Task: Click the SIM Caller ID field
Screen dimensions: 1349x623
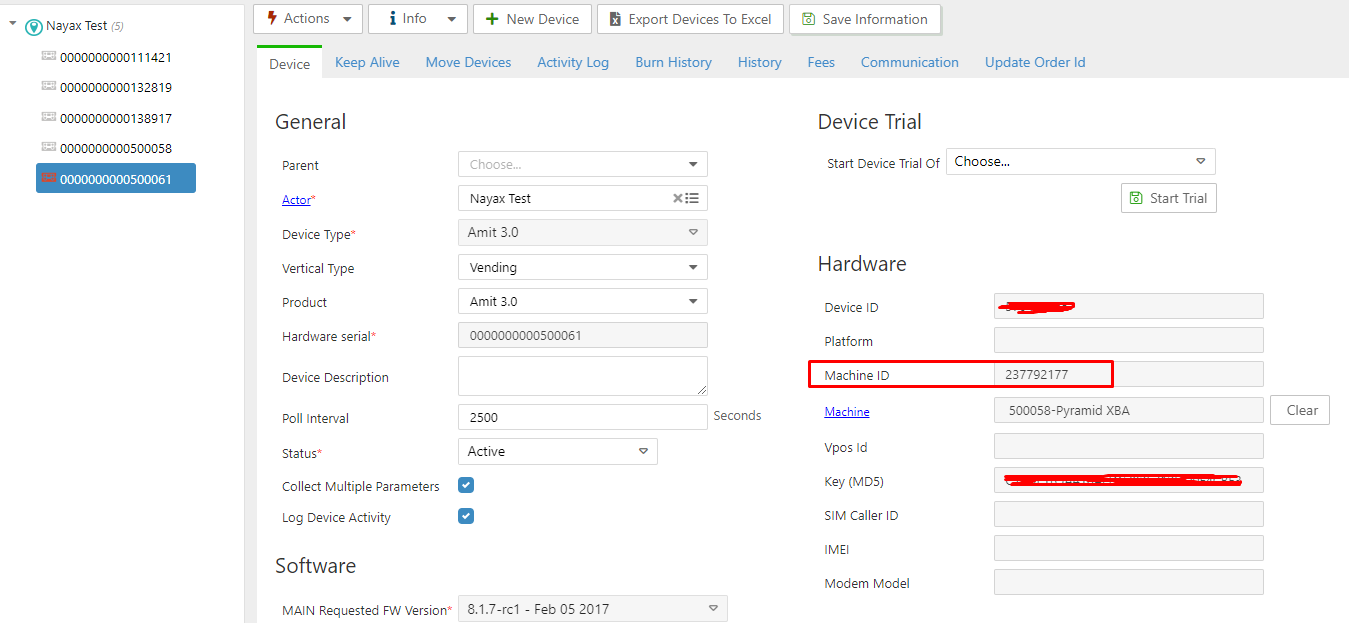Action: (1129, 514)
